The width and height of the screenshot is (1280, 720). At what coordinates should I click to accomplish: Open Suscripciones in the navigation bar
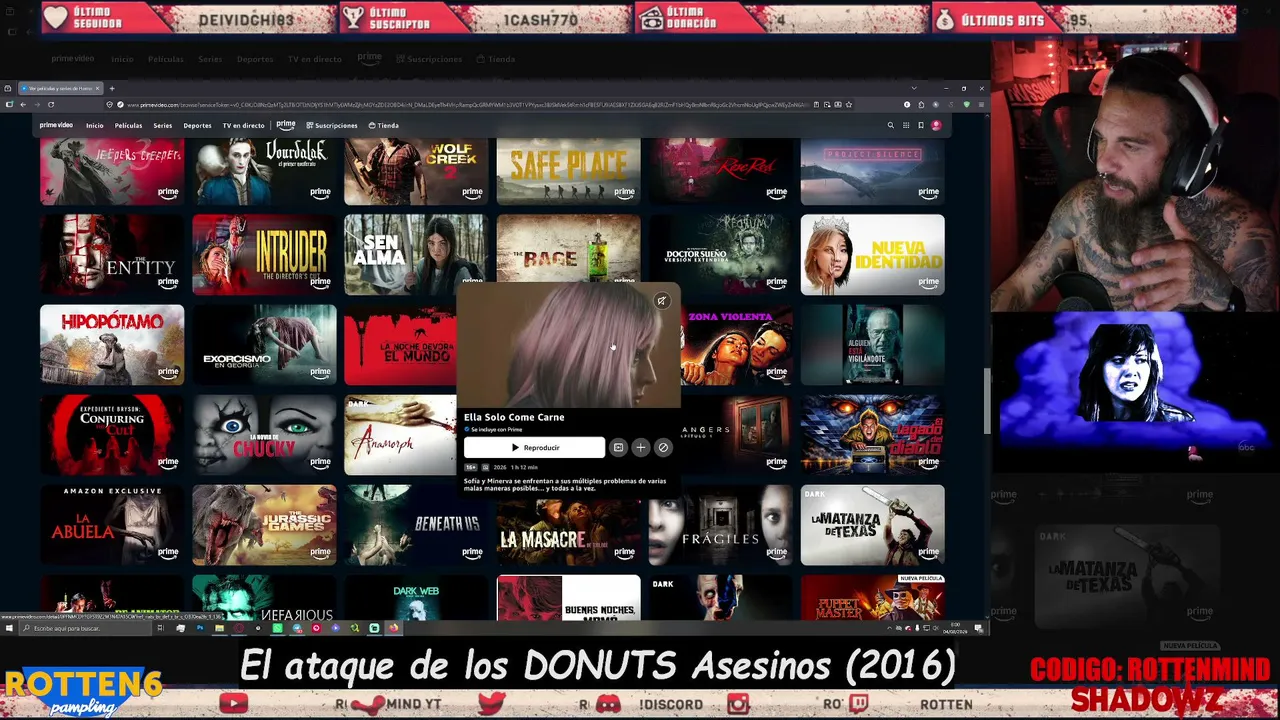tap(332, 125)
